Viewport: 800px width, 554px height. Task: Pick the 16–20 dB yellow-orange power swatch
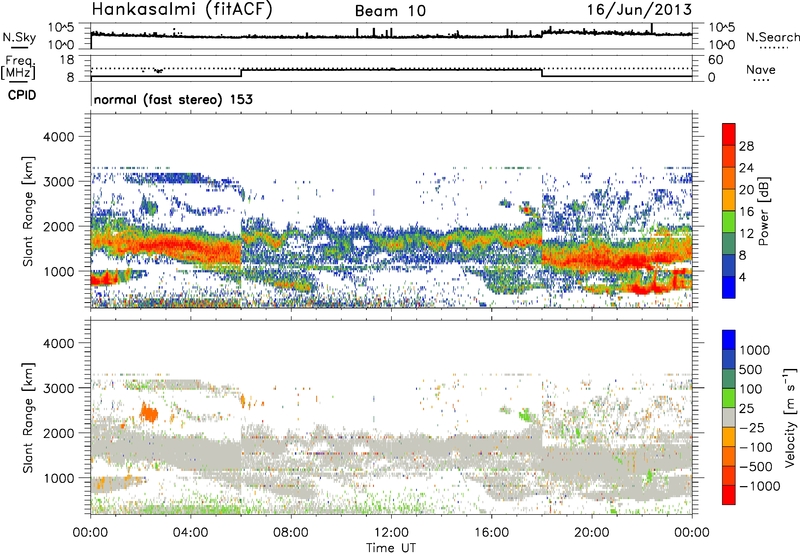click(729, 199)
